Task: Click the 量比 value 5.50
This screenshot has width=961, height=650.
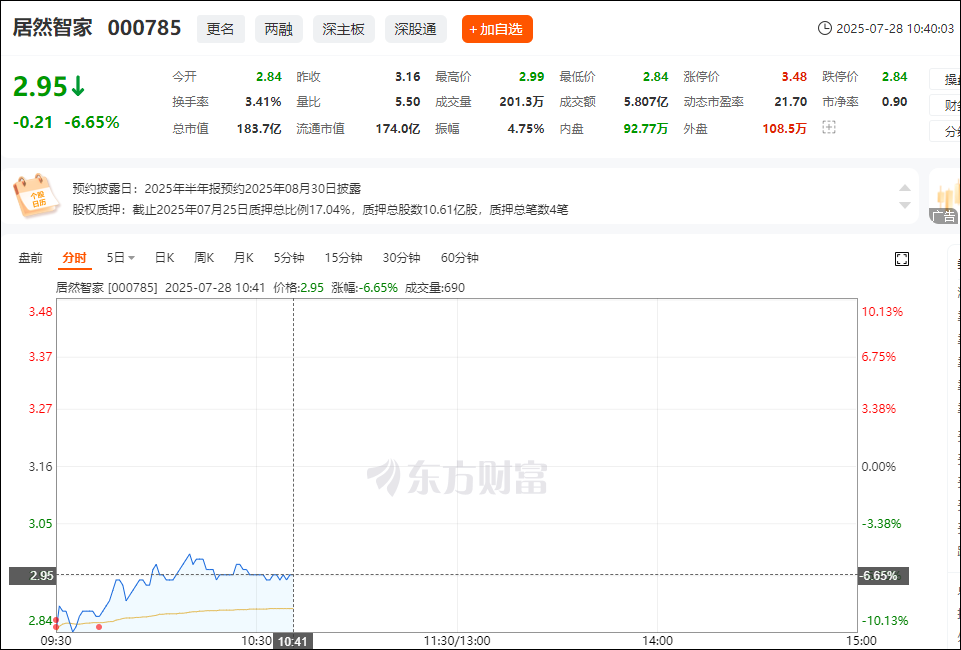Action: point(408,102)
